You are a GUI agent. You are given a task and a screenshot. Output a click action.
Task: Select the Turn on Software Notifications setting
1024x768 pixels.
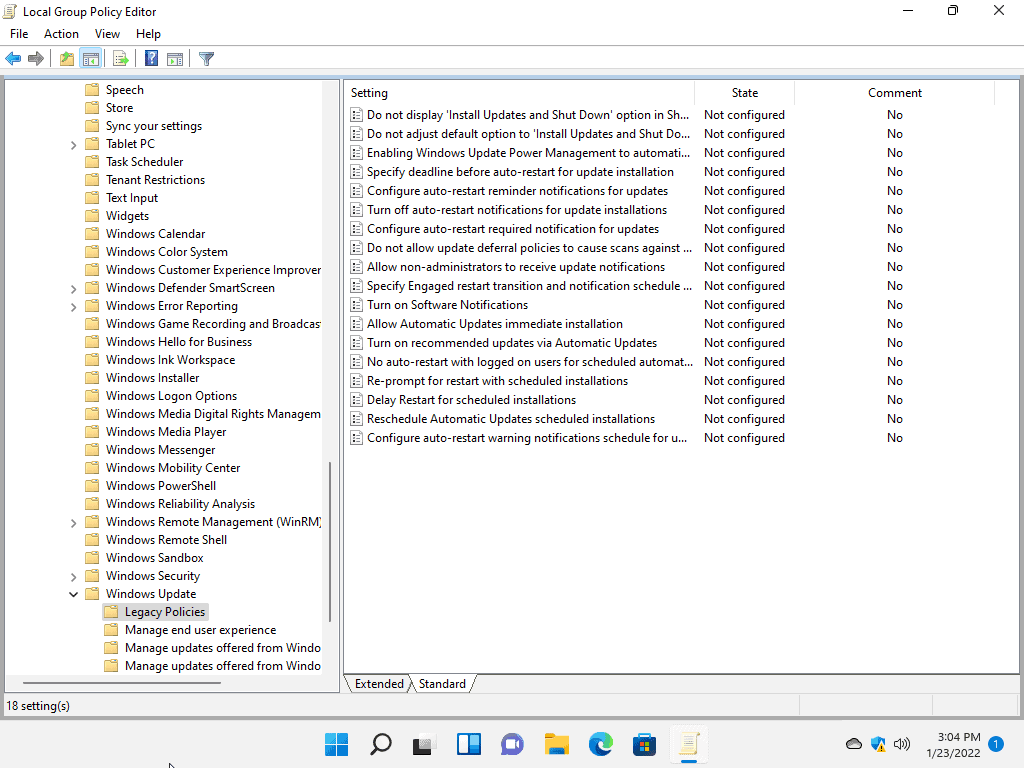[x=446, y=304]
